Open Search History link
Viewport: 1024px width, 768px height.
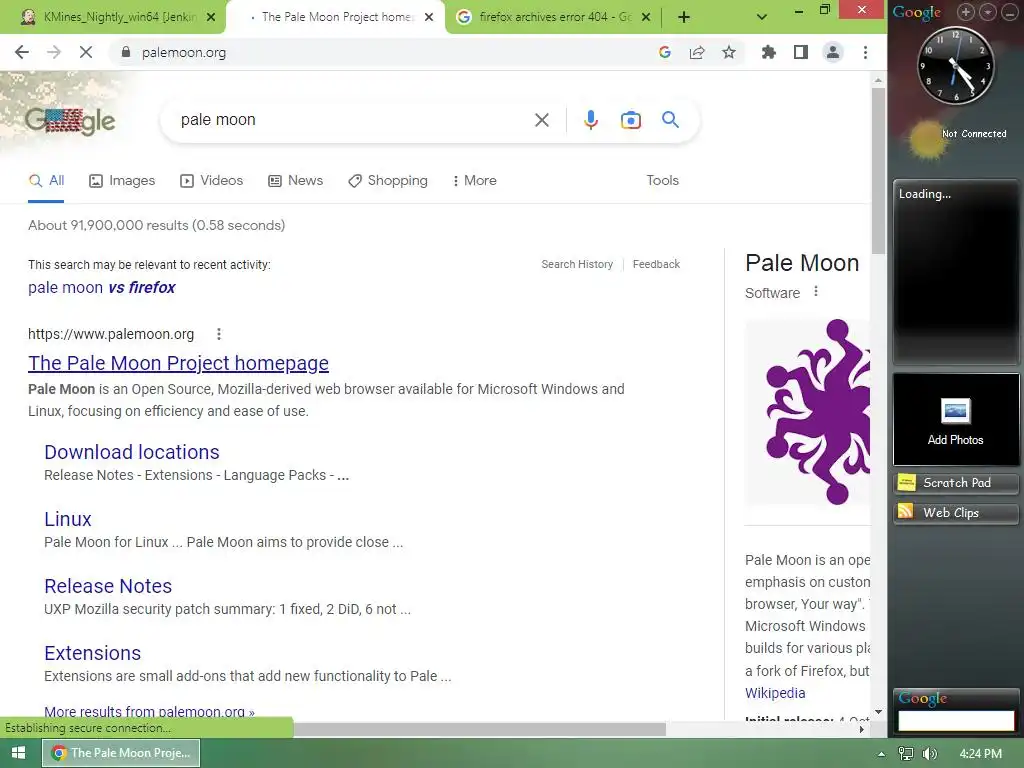577,264
